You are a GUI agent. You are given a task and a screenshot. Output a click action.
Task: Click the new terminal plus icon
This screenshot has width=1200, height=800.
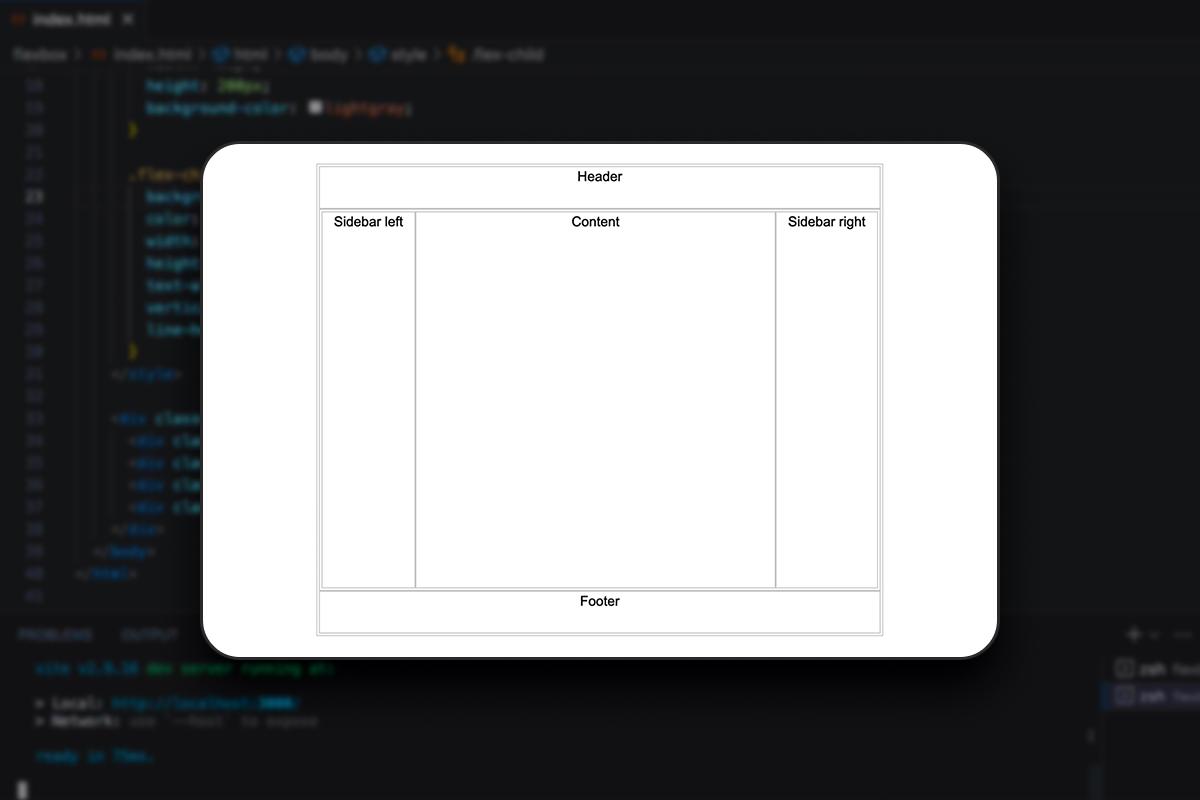click(1134, 635)
